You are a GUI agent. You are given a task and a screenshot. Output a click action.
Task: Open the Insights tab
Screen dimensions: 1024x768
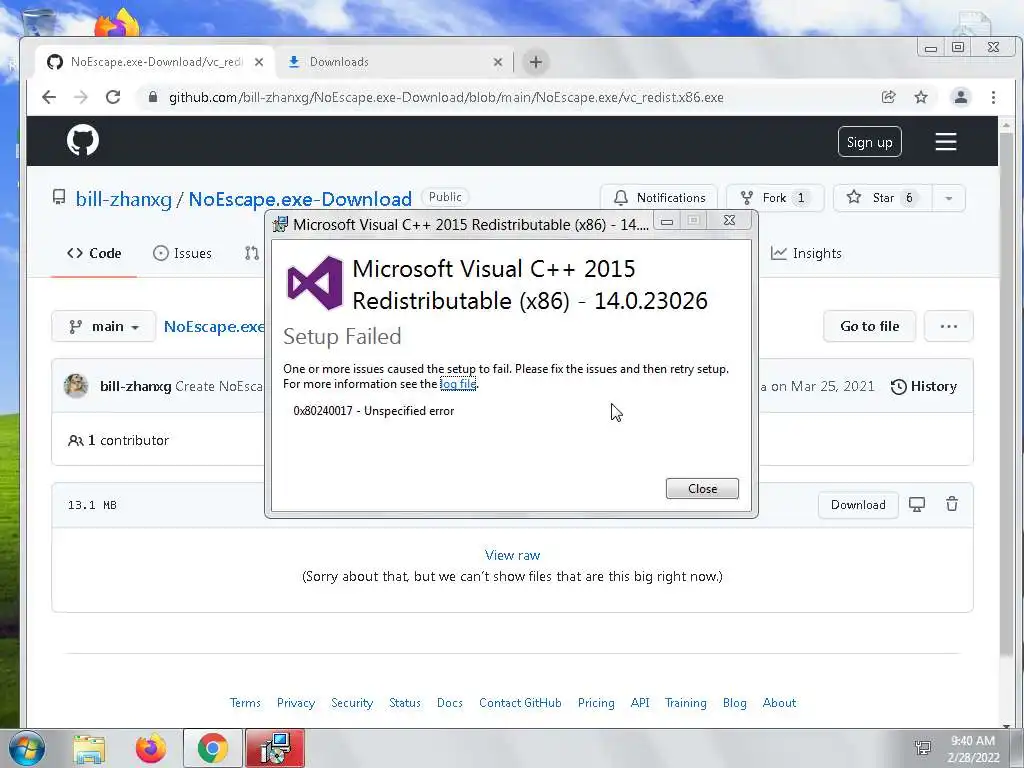806,253
